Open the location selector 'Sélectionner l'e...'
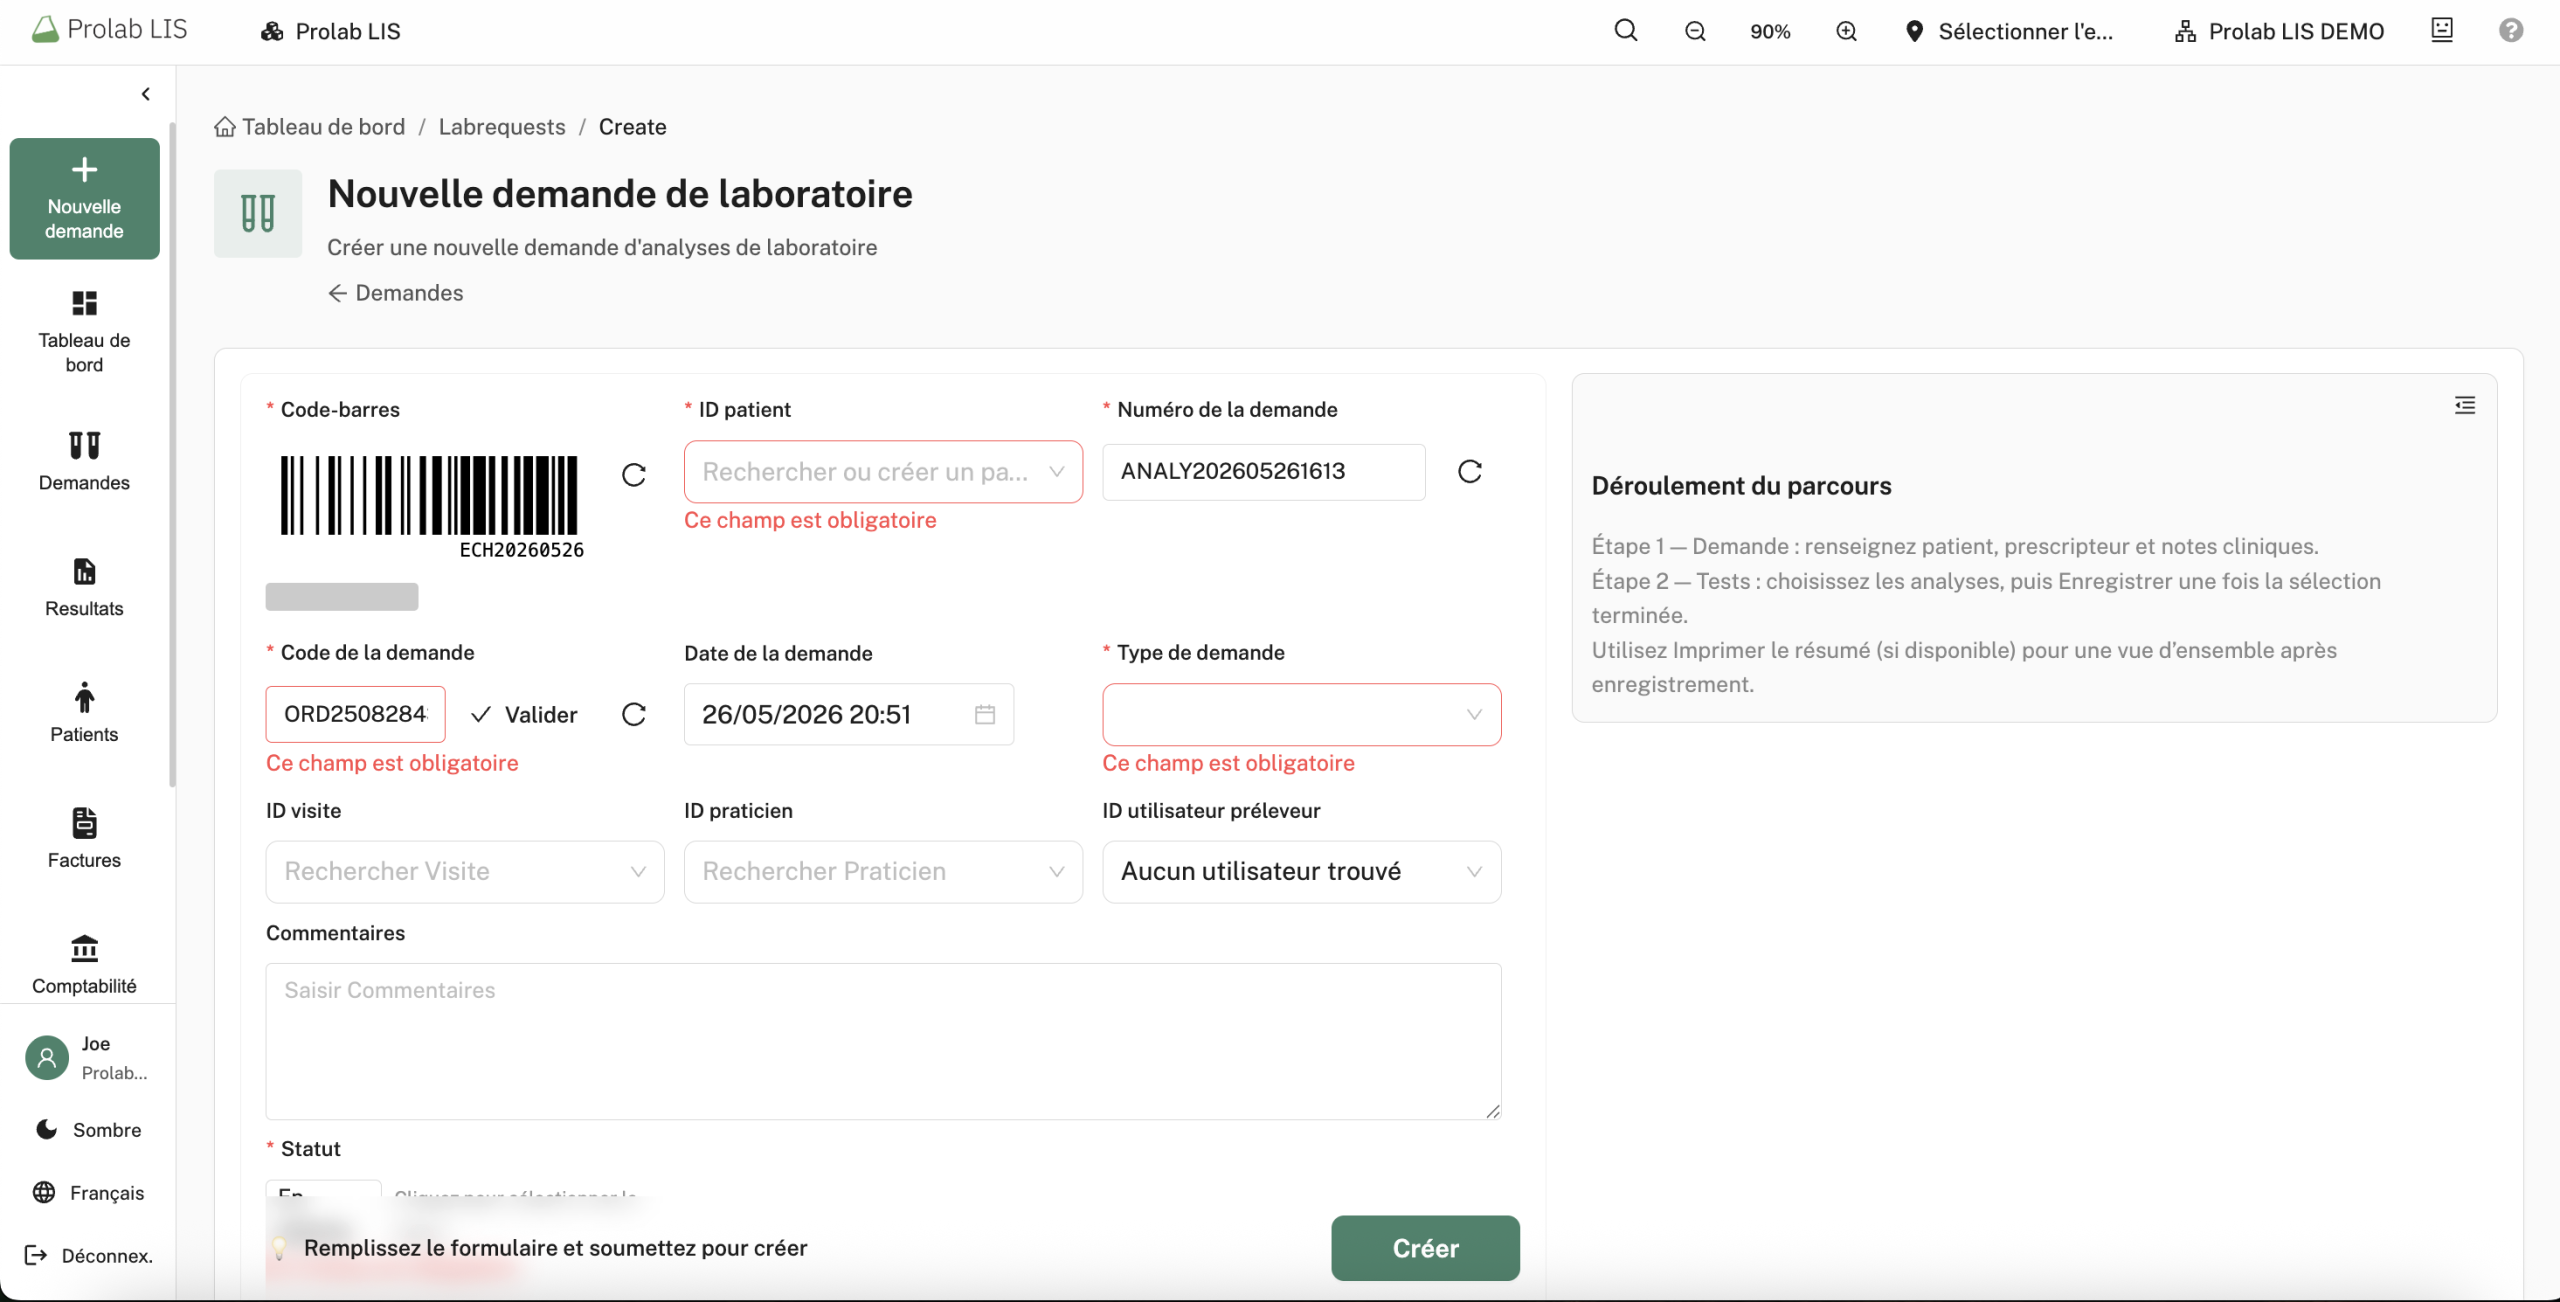2560x1302 pixels. click(x=2010, y=31)
